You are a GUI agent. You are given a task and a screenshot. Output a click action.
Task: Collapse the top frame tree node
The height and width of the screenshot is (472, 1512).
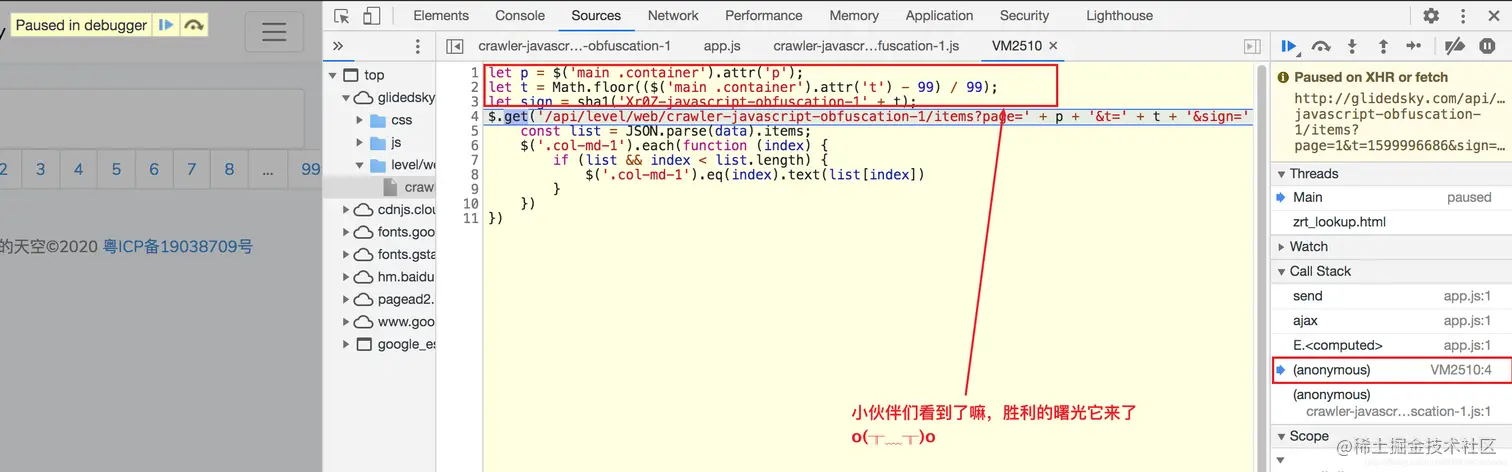coord(333,75)
